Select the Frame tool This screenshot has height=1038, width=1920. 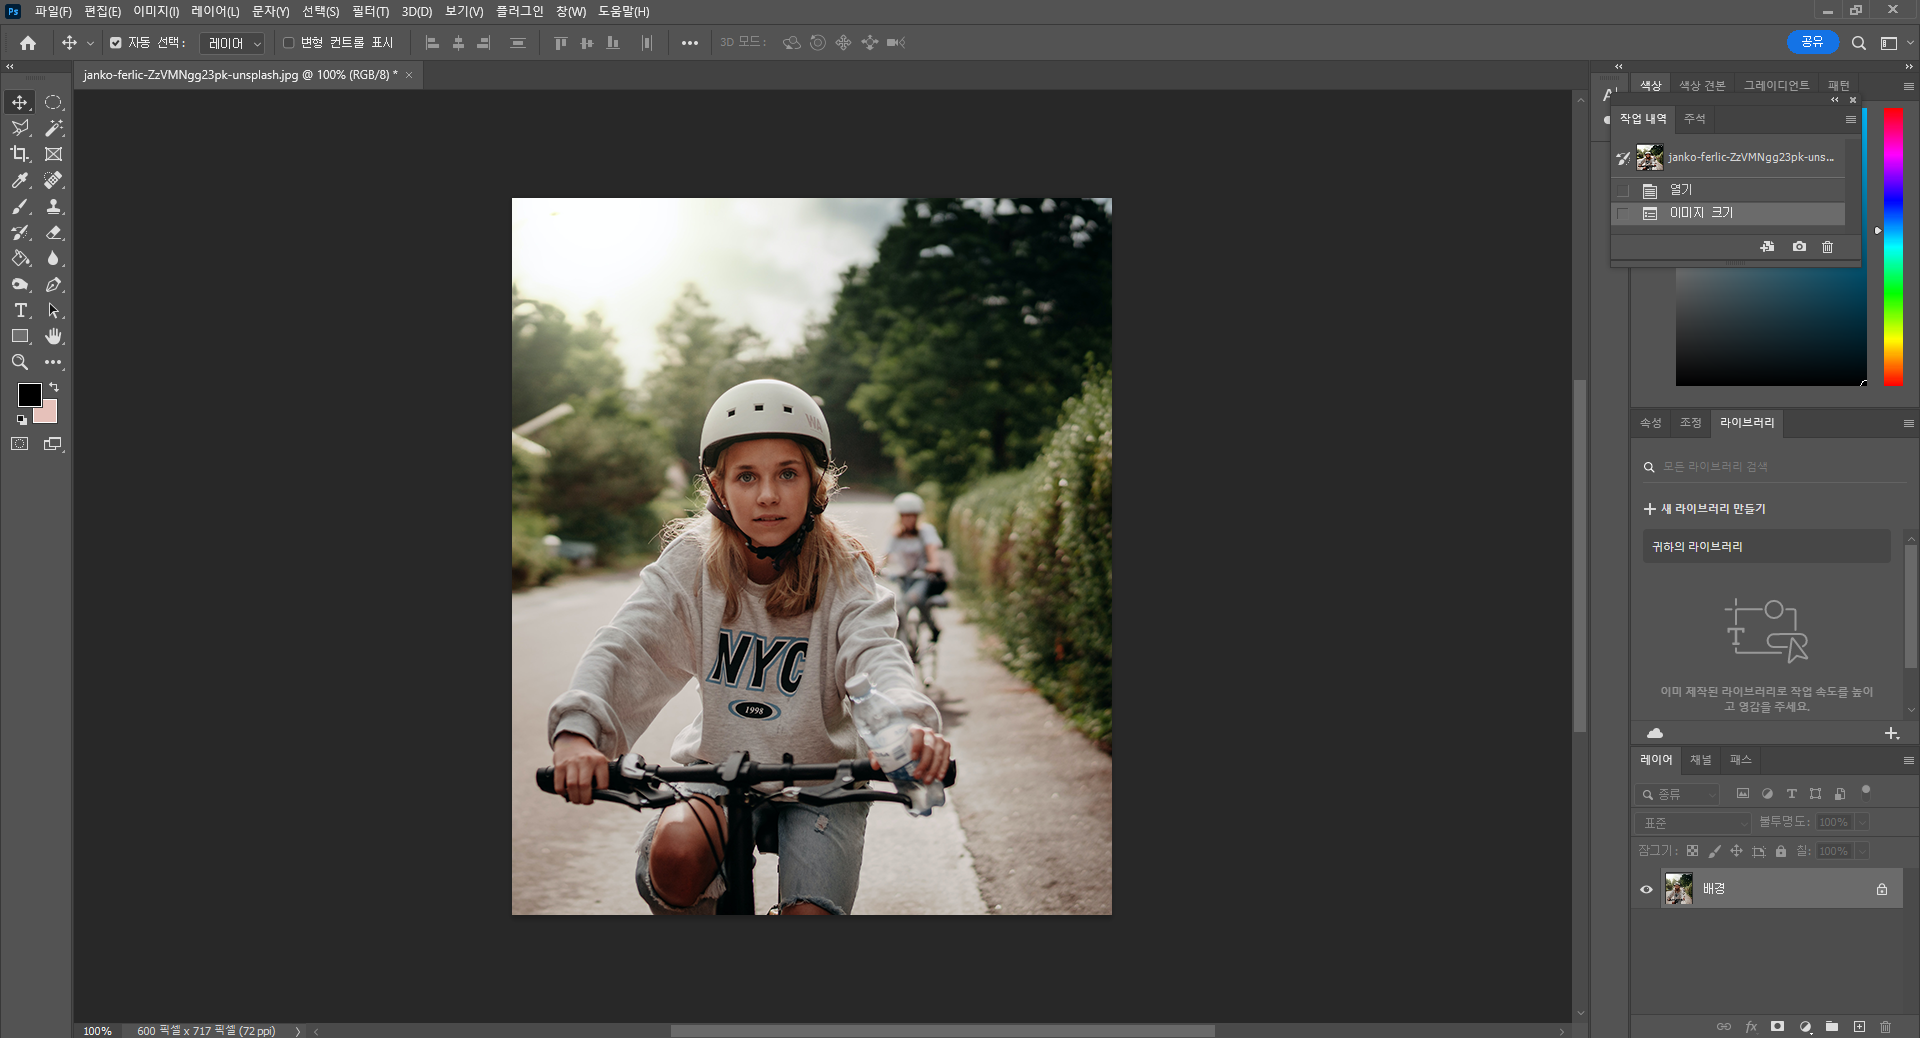tap(54, 154)
